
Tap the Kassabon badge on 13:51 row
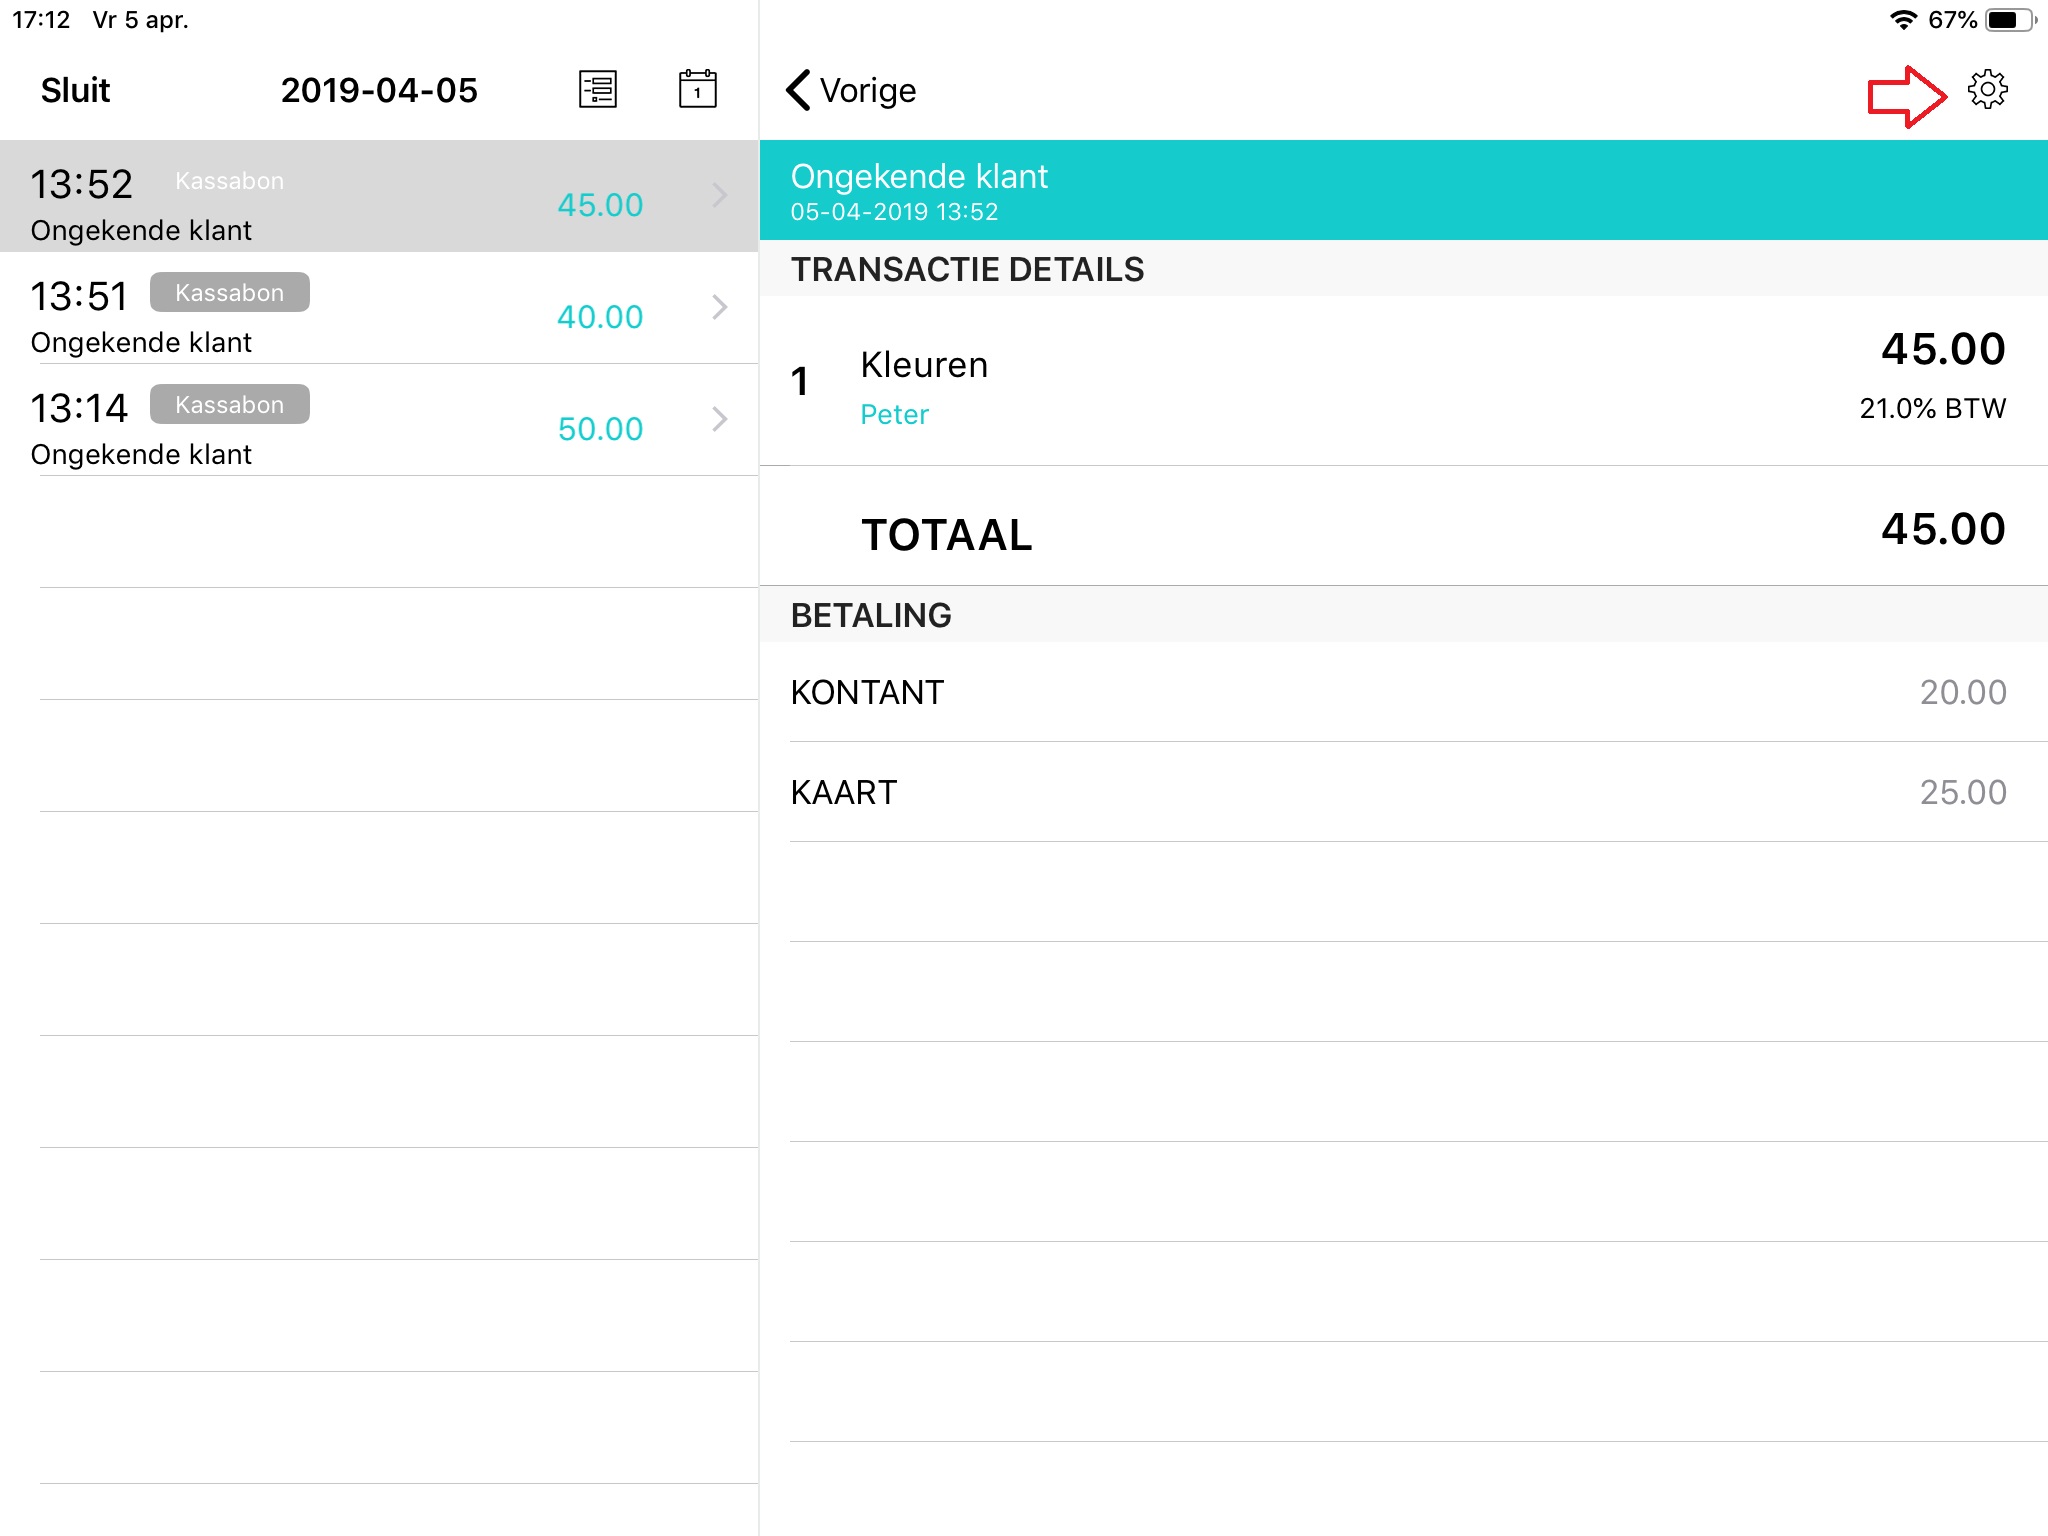click(x=230, y=293)
